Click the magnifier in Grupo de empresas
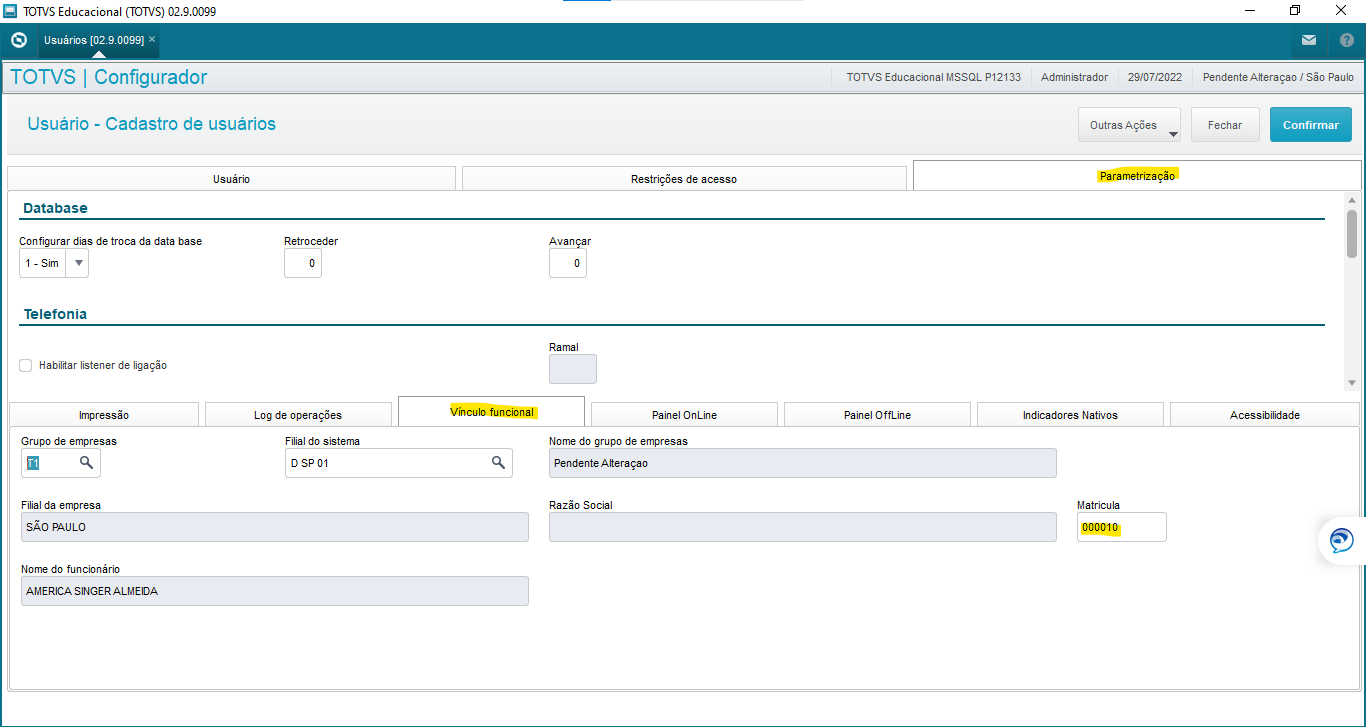This screenshot has width=1366, height=727. pos(86,463)
